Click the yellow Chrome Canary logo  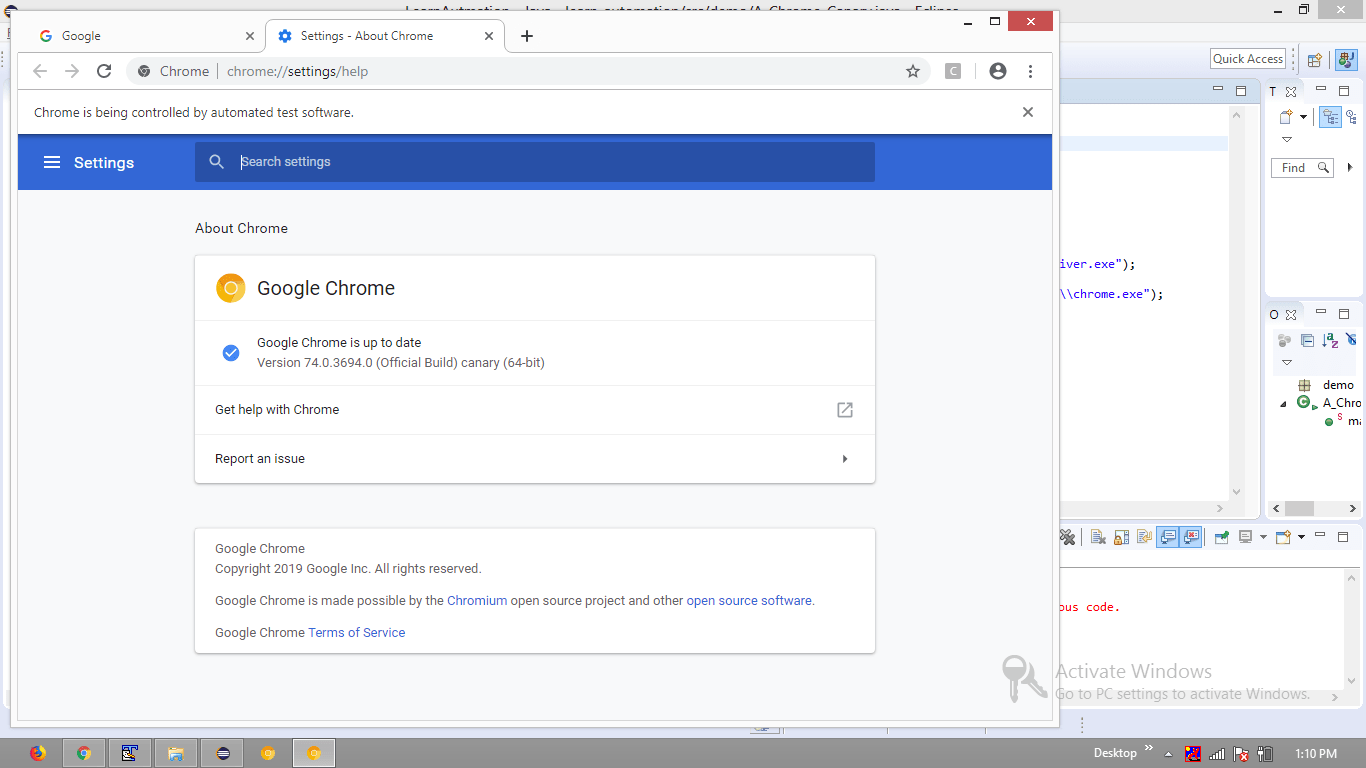(x=231, y=288)
